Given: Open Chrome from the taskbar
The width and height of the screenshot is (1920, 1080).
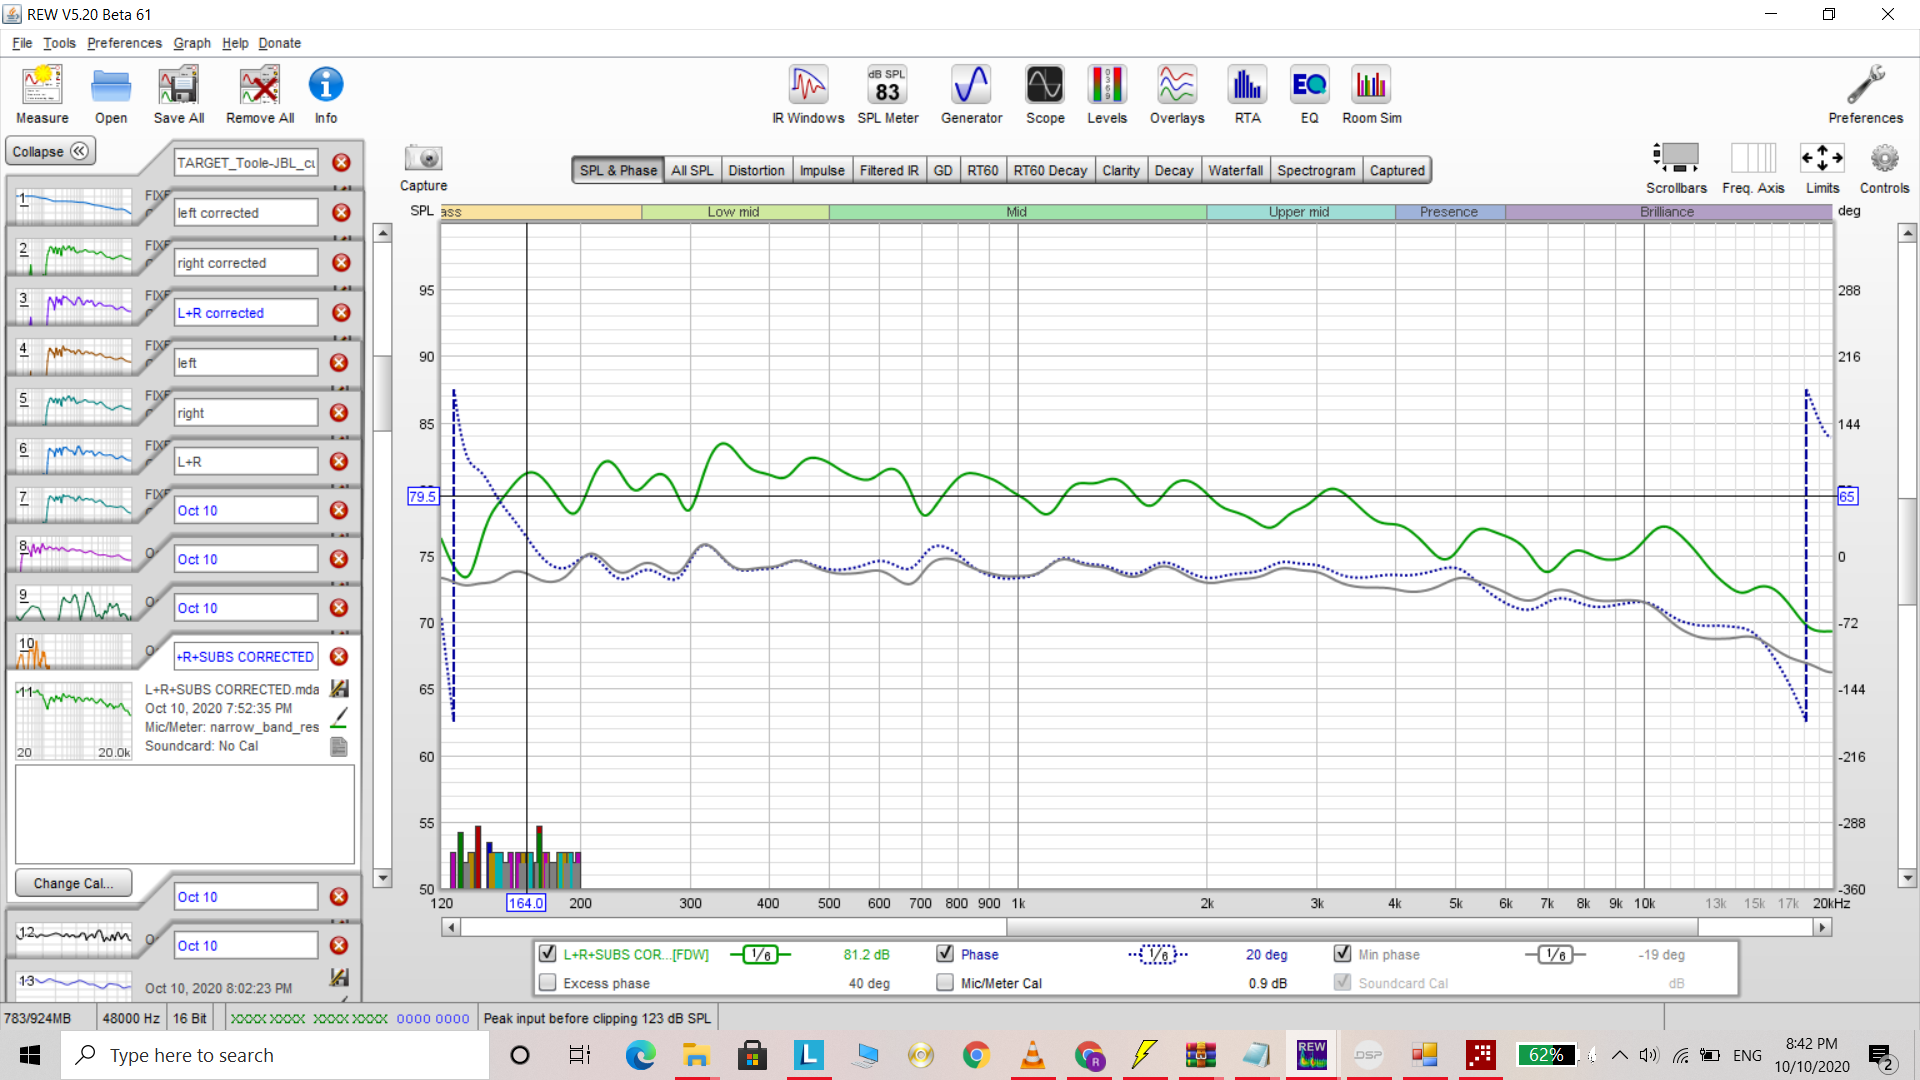Looking at the screenshot, I should (976, 1055).
